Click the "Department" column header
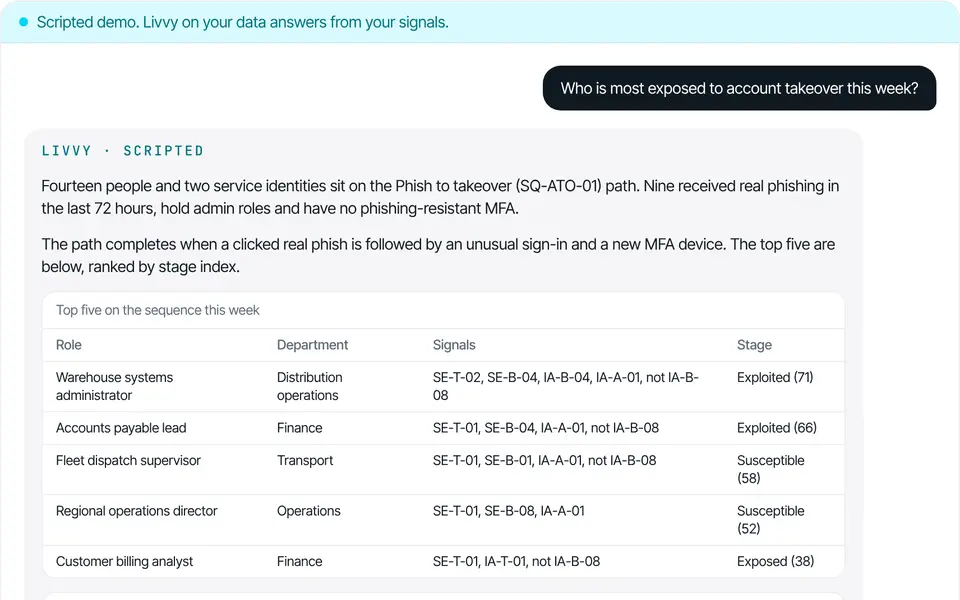960x600 pixels. pyautogui.click(x=312, y=345)
